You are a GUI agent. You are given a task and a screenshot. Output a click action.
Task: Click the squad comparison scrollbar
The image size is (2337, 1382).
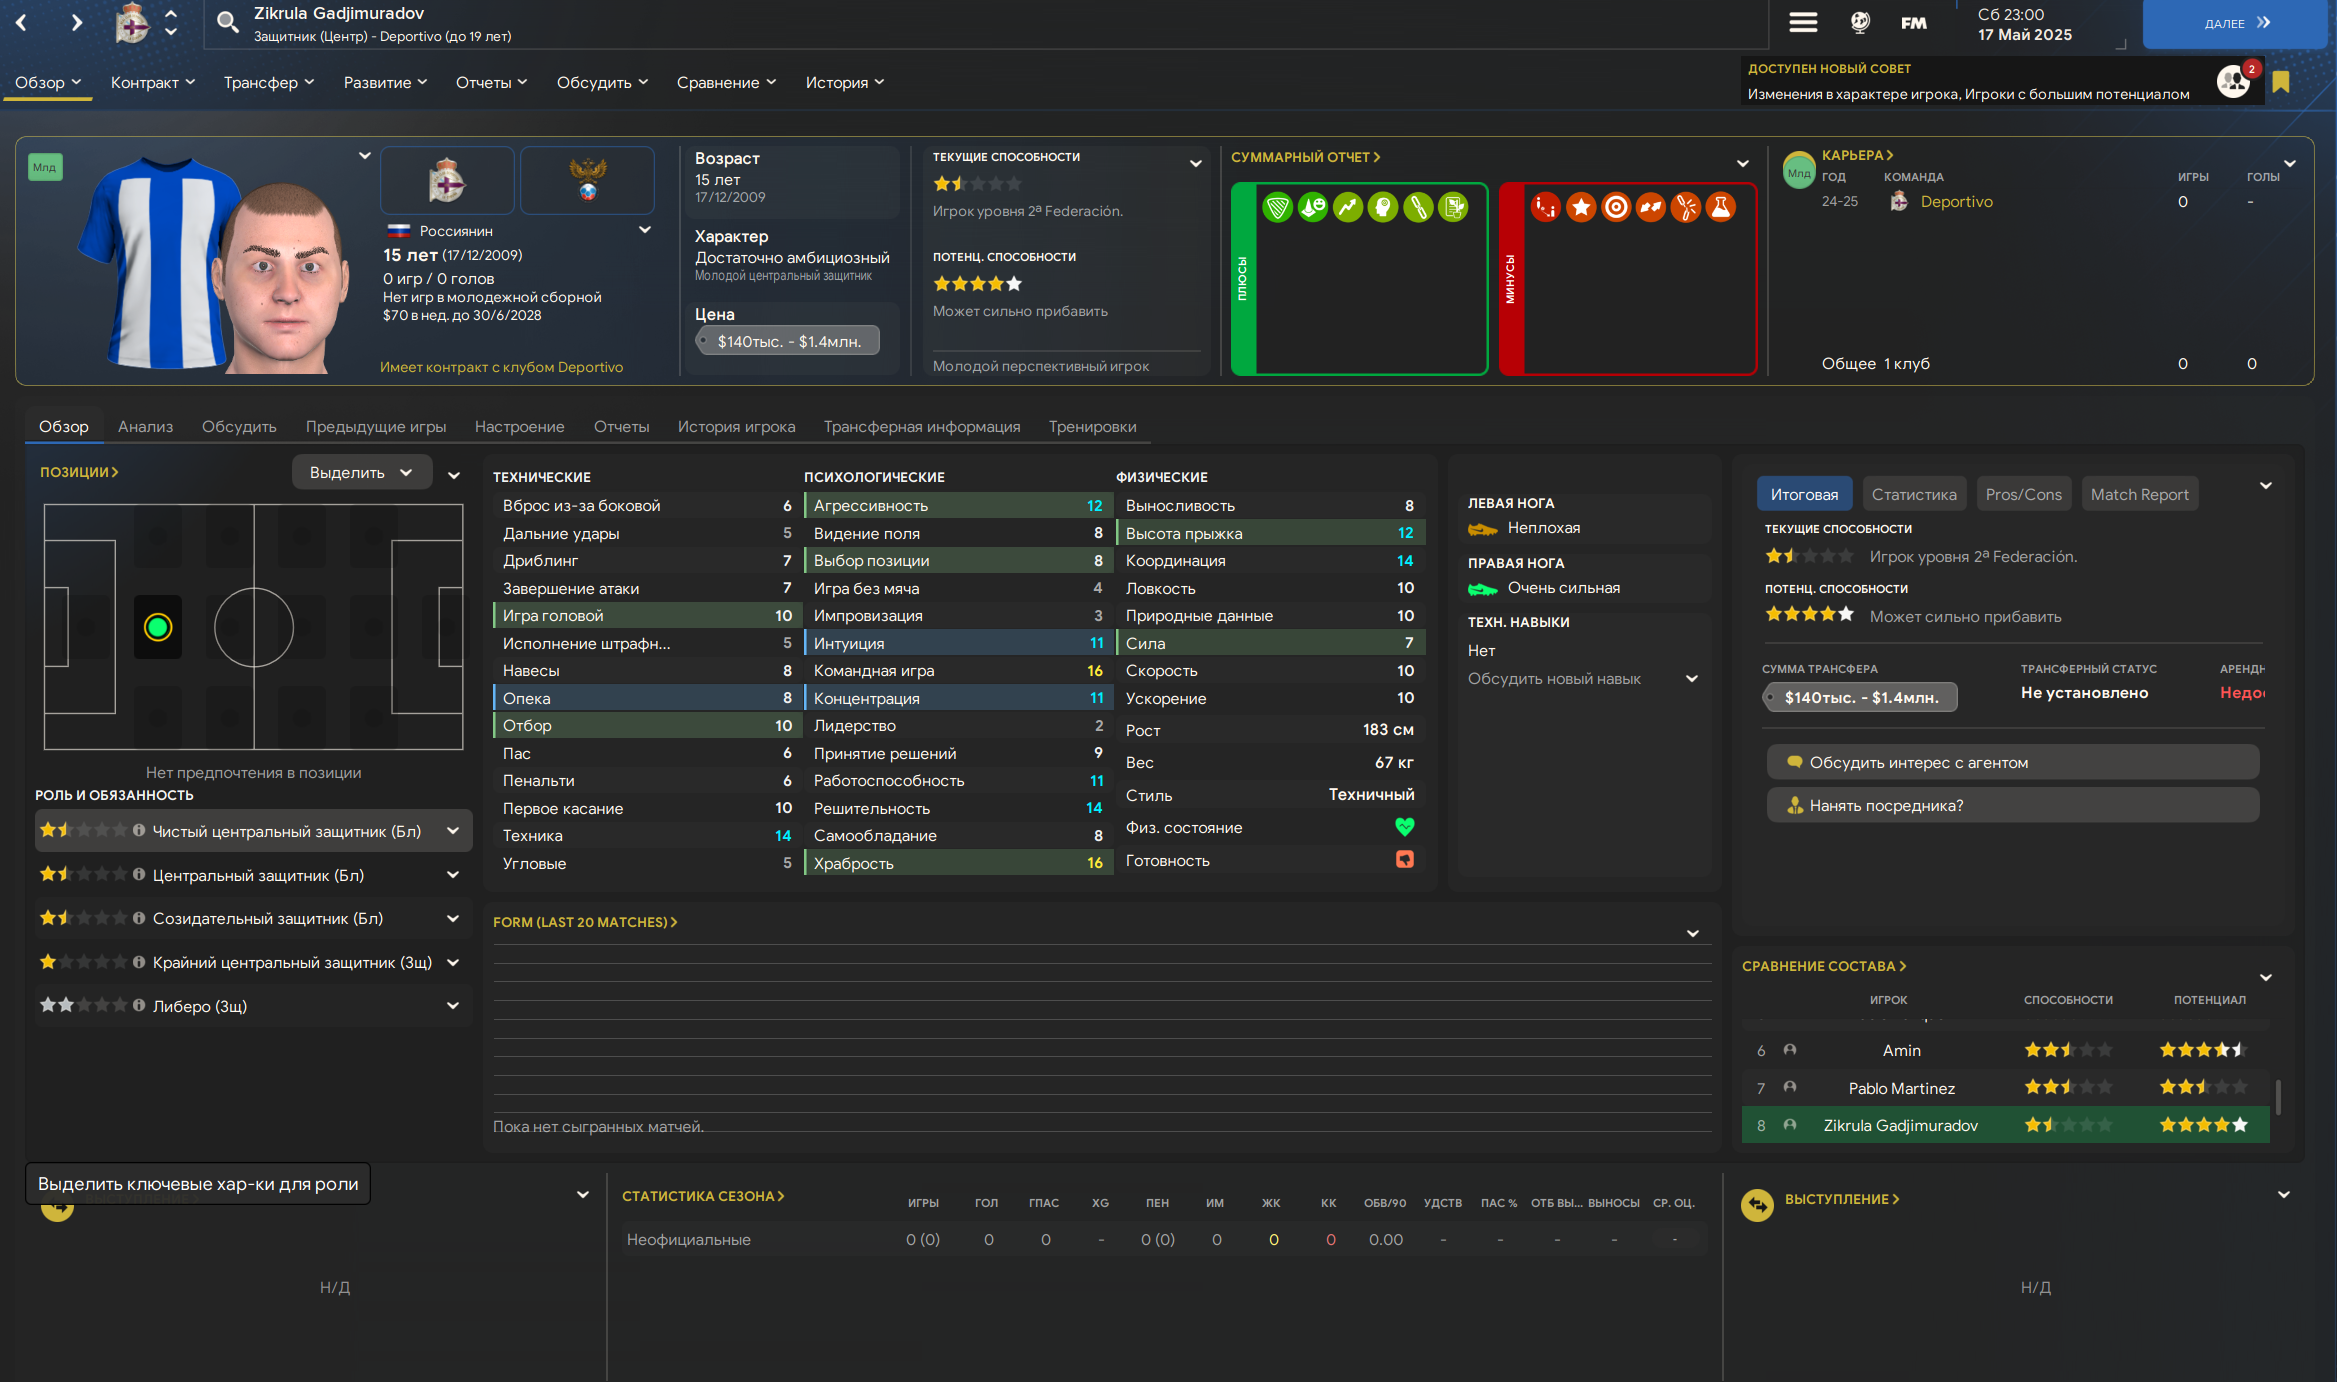click(2278, 1096)
